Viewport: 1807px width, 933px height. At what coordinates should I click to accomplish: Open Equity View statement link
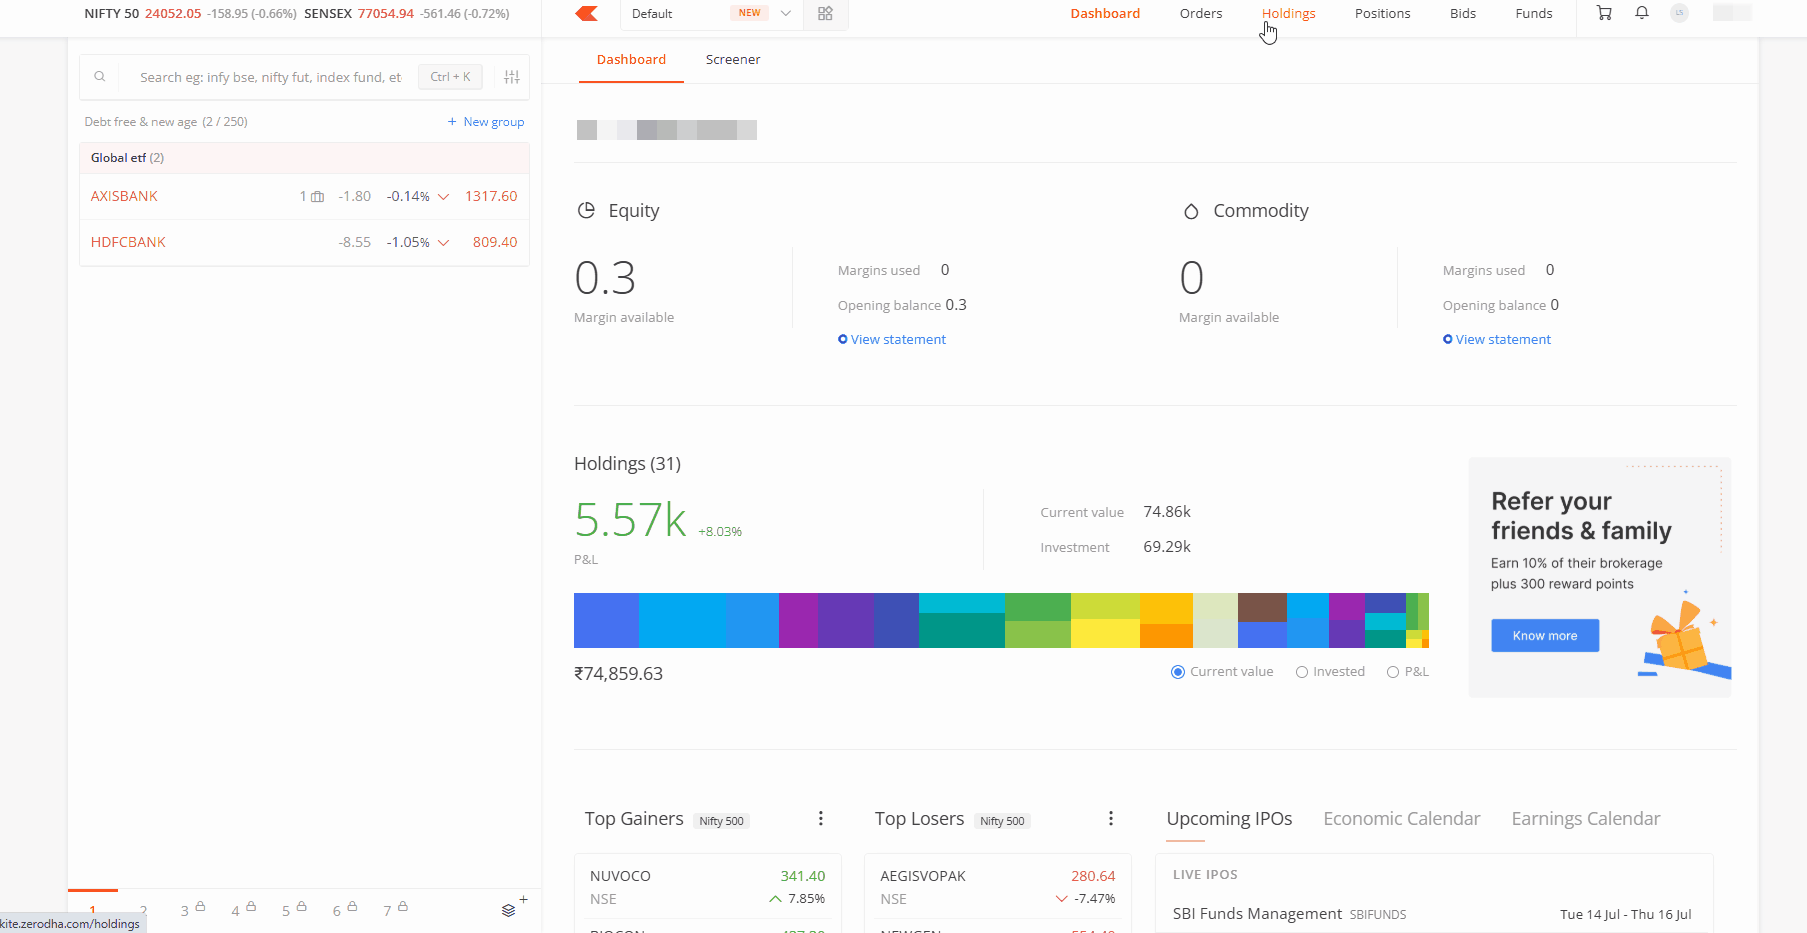click(x=892, y=339)
